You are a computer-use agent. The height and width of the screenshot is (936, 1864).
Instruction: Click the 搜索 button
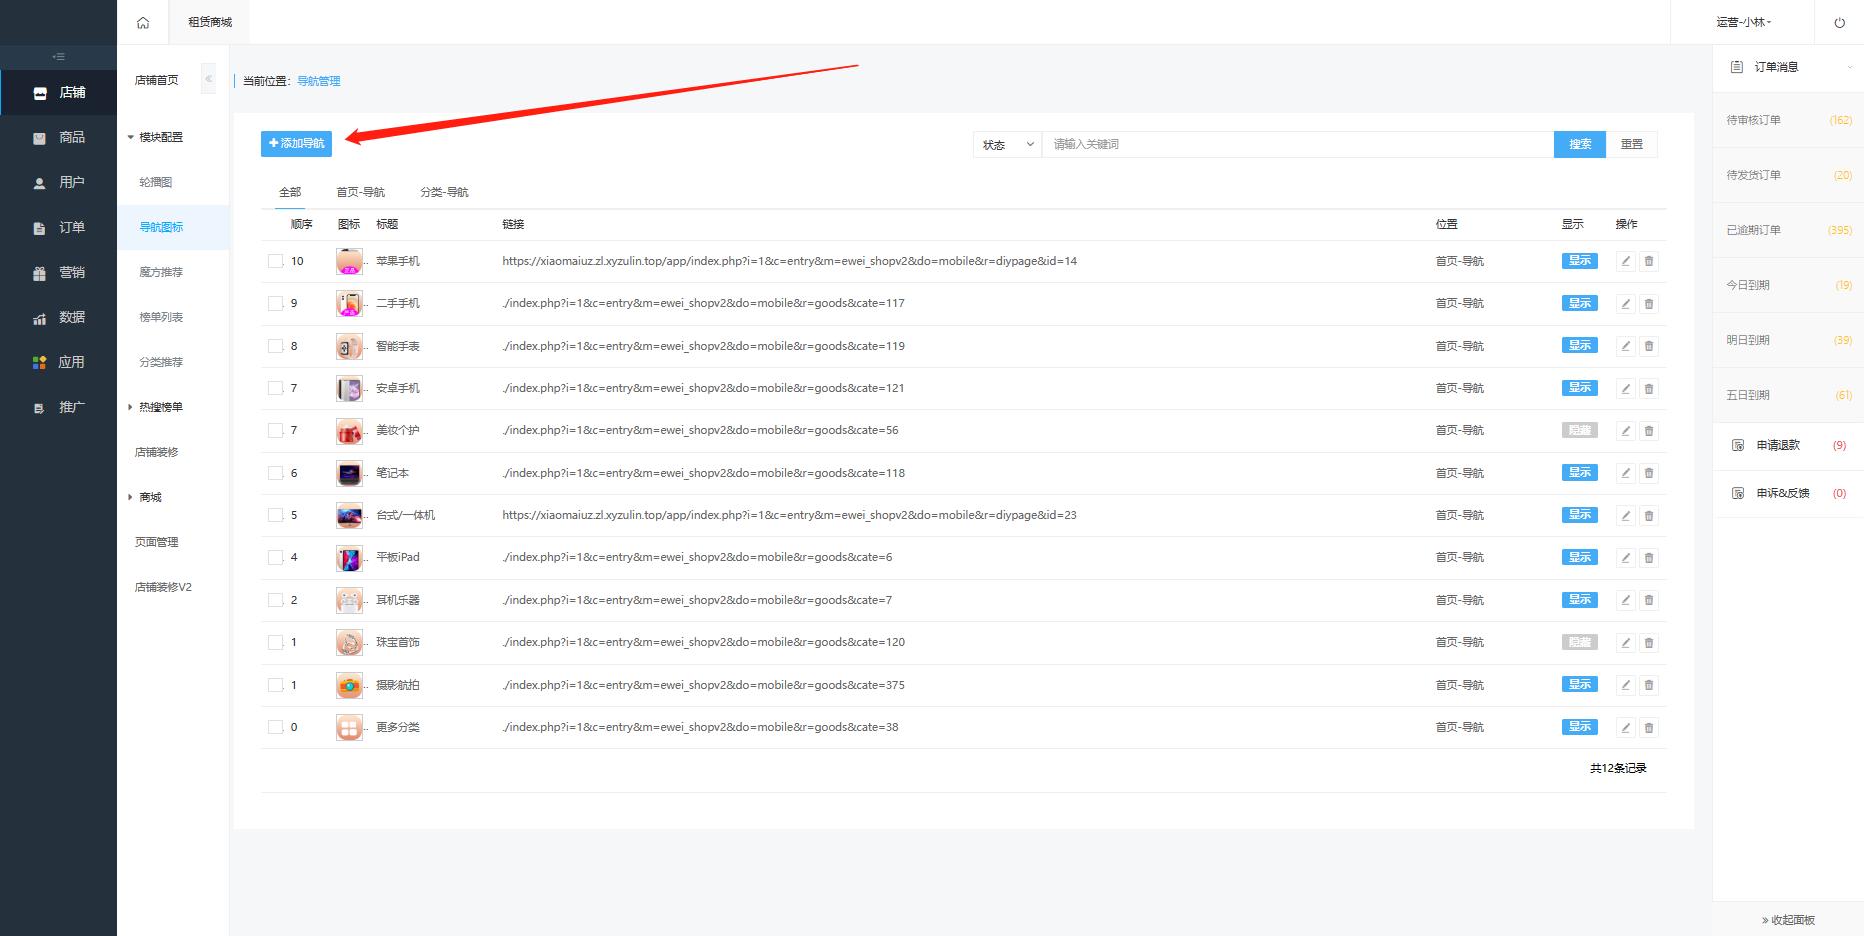(x=1580, y=145)
